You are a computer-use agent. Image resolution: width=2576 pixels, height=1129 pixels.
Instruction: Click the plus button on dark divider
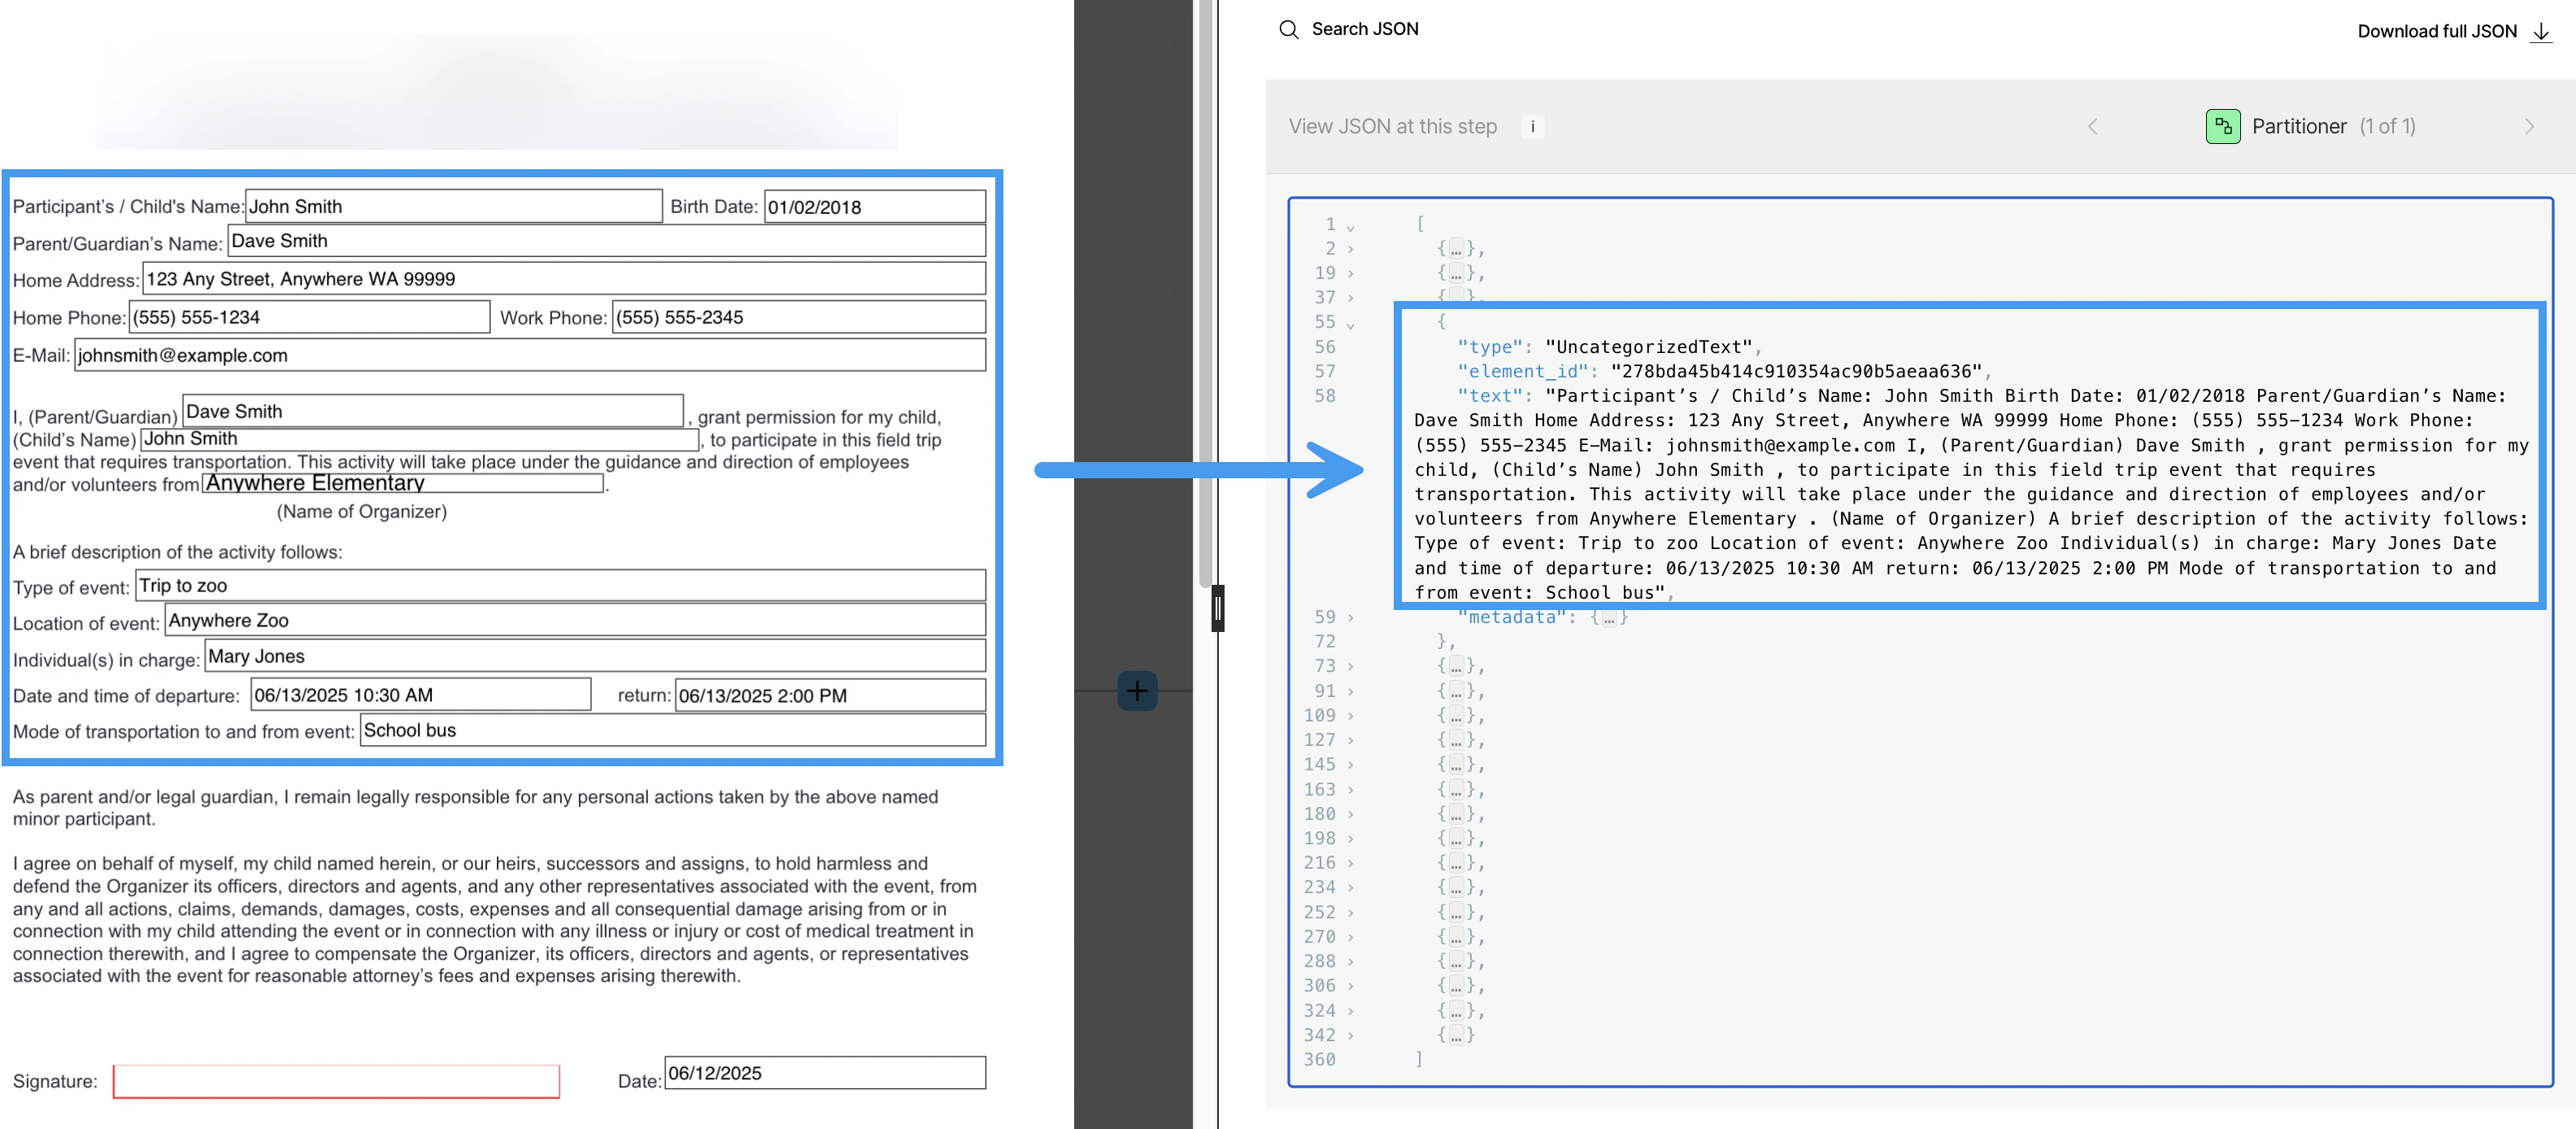click(1137, 690)
